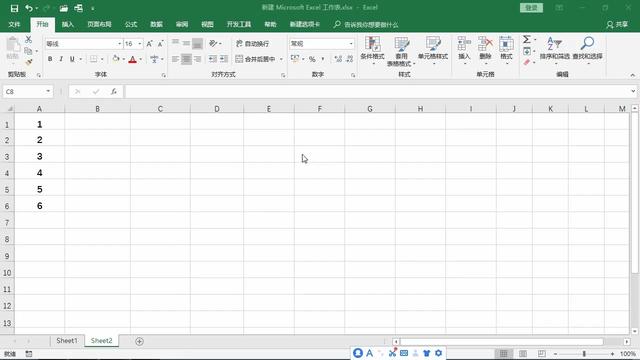Select cell A3 containing 3
This screenshot has height=360, width=640.
(40, 156)
